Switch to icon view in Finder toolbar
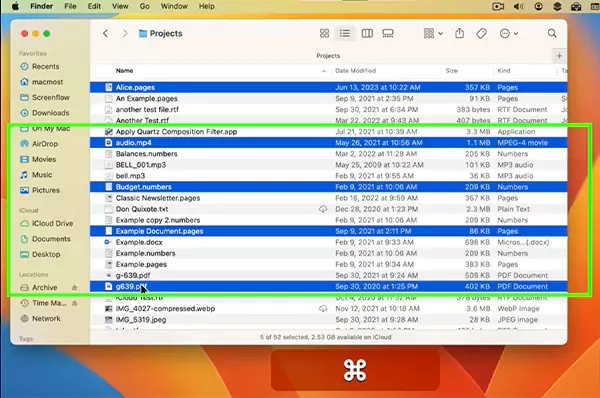 (x=324, y=33)
